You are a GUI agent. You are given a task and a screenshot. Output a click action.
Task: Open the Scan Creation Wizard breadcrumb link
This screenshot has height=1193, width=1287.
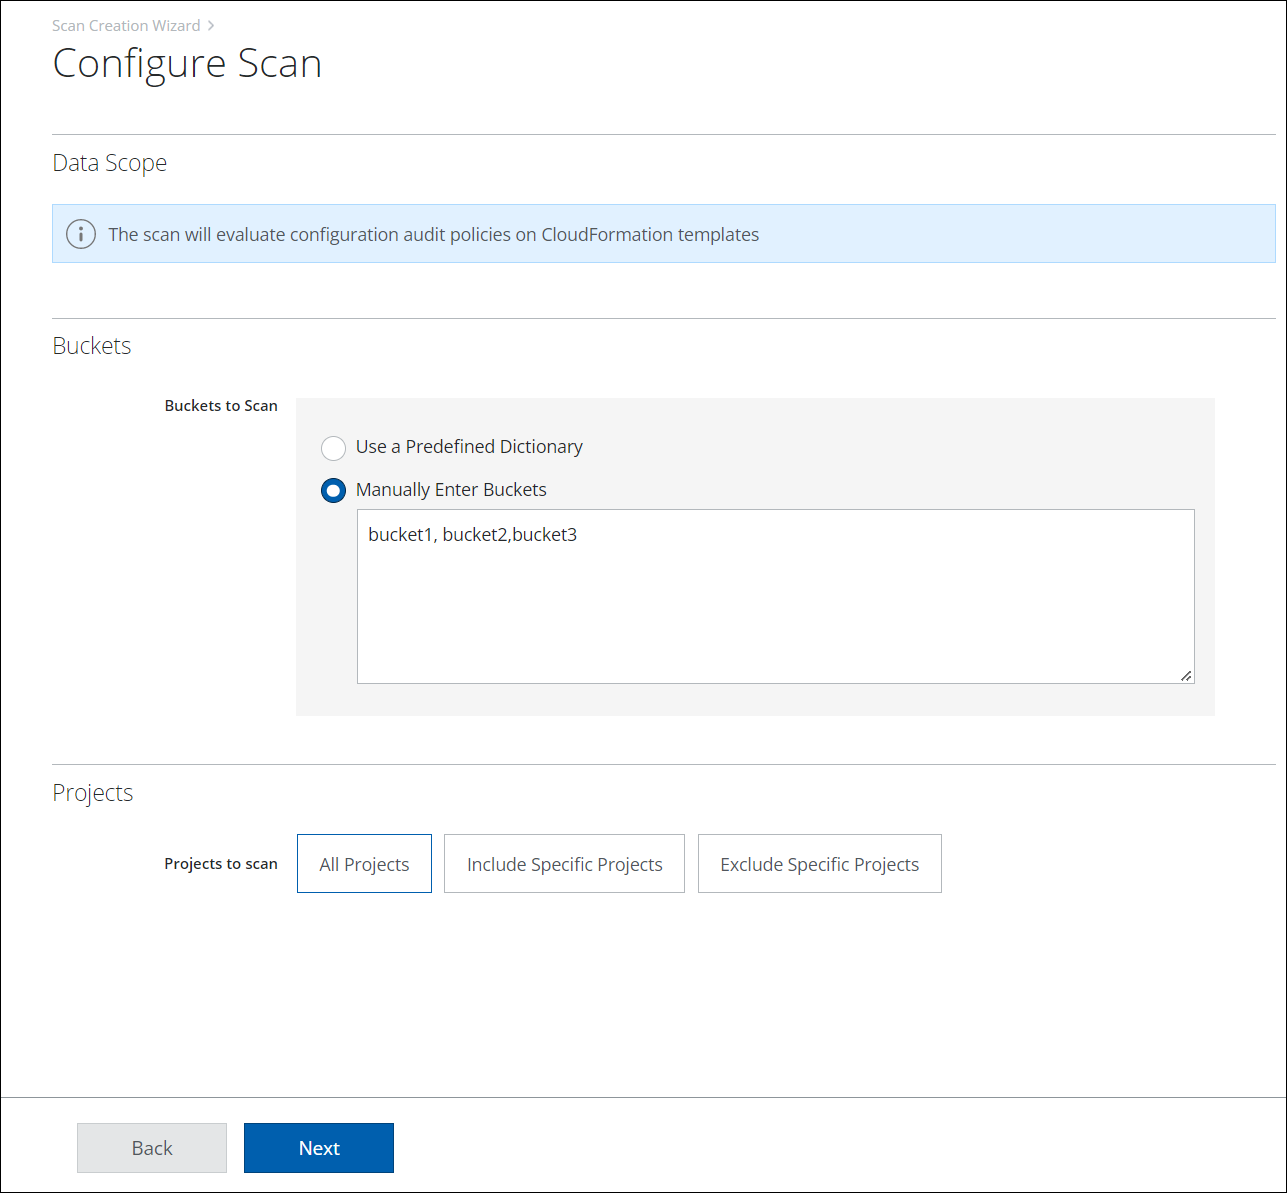pyautogui.click(x=126, y=26)
